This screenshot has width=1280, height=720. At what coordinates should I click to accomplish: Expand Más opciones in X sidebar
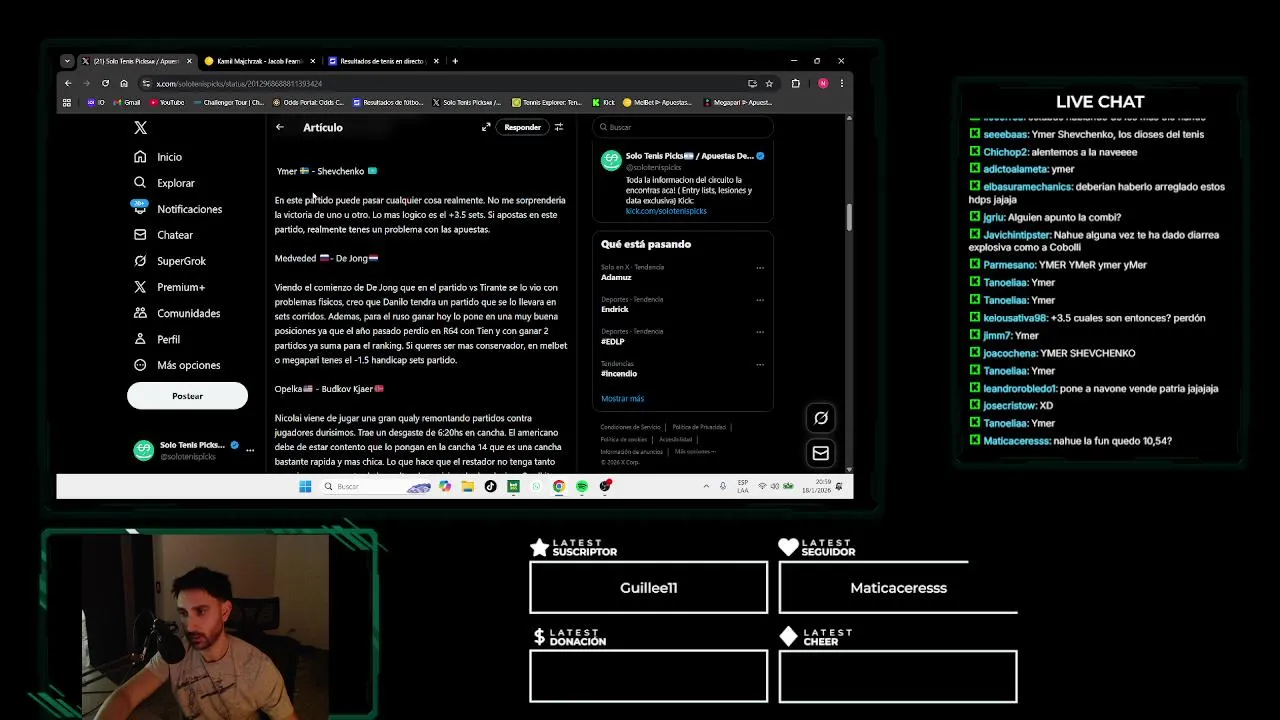point(177,365)
